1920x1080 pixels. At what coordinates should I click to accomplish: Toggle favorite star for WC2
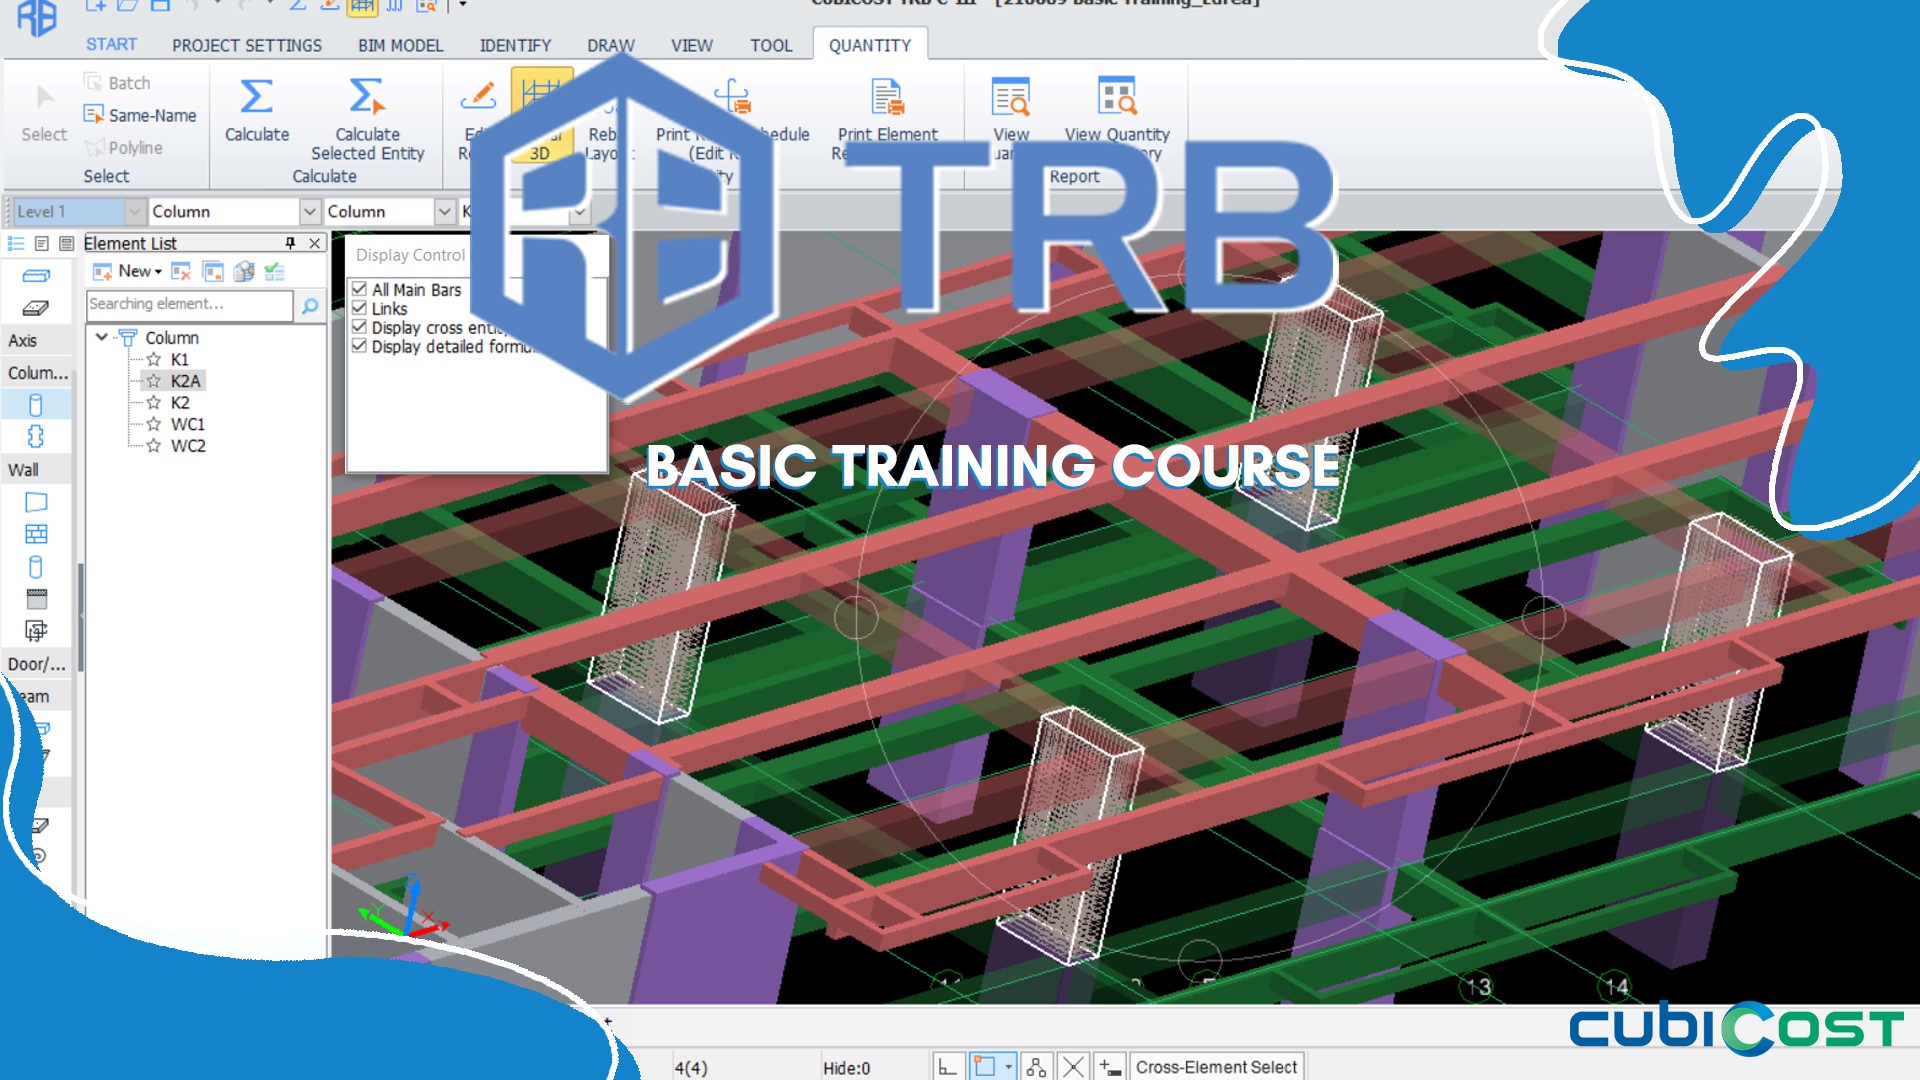(x=153, y=446)
